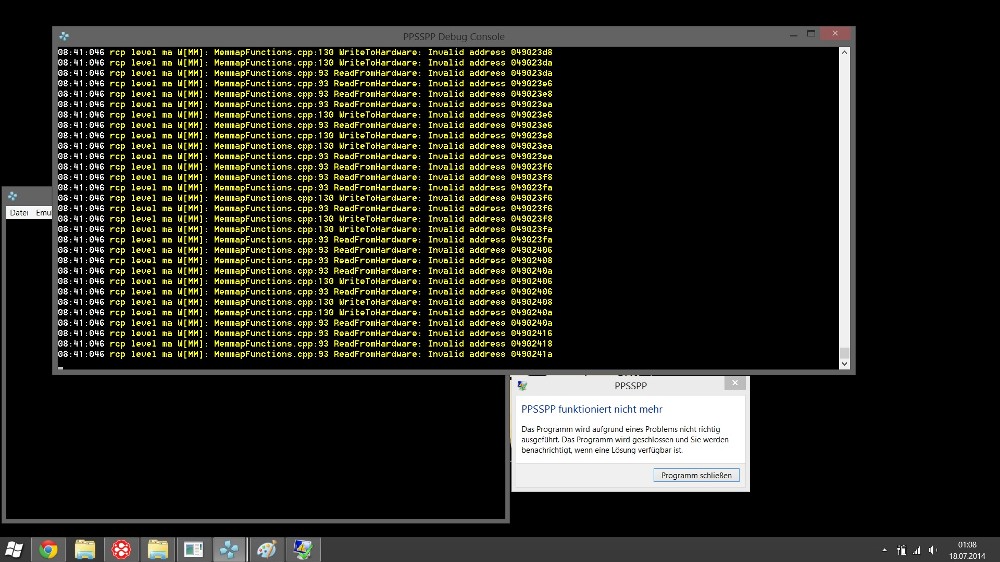Show hidden system tray icons arrow

(885, 550)
